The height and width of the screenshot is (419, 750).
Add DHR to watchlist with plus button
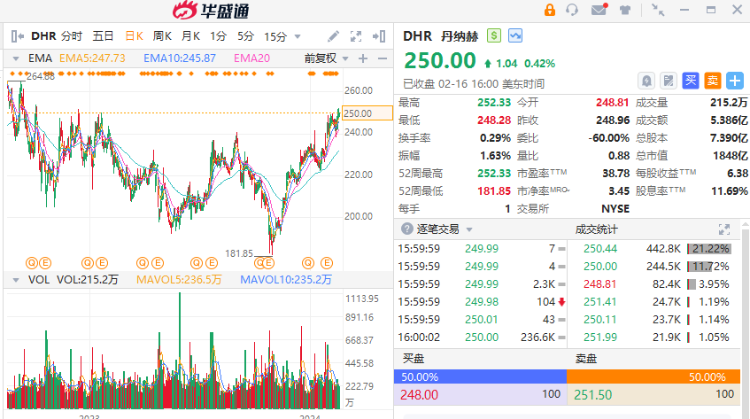[x=735, y=81]
